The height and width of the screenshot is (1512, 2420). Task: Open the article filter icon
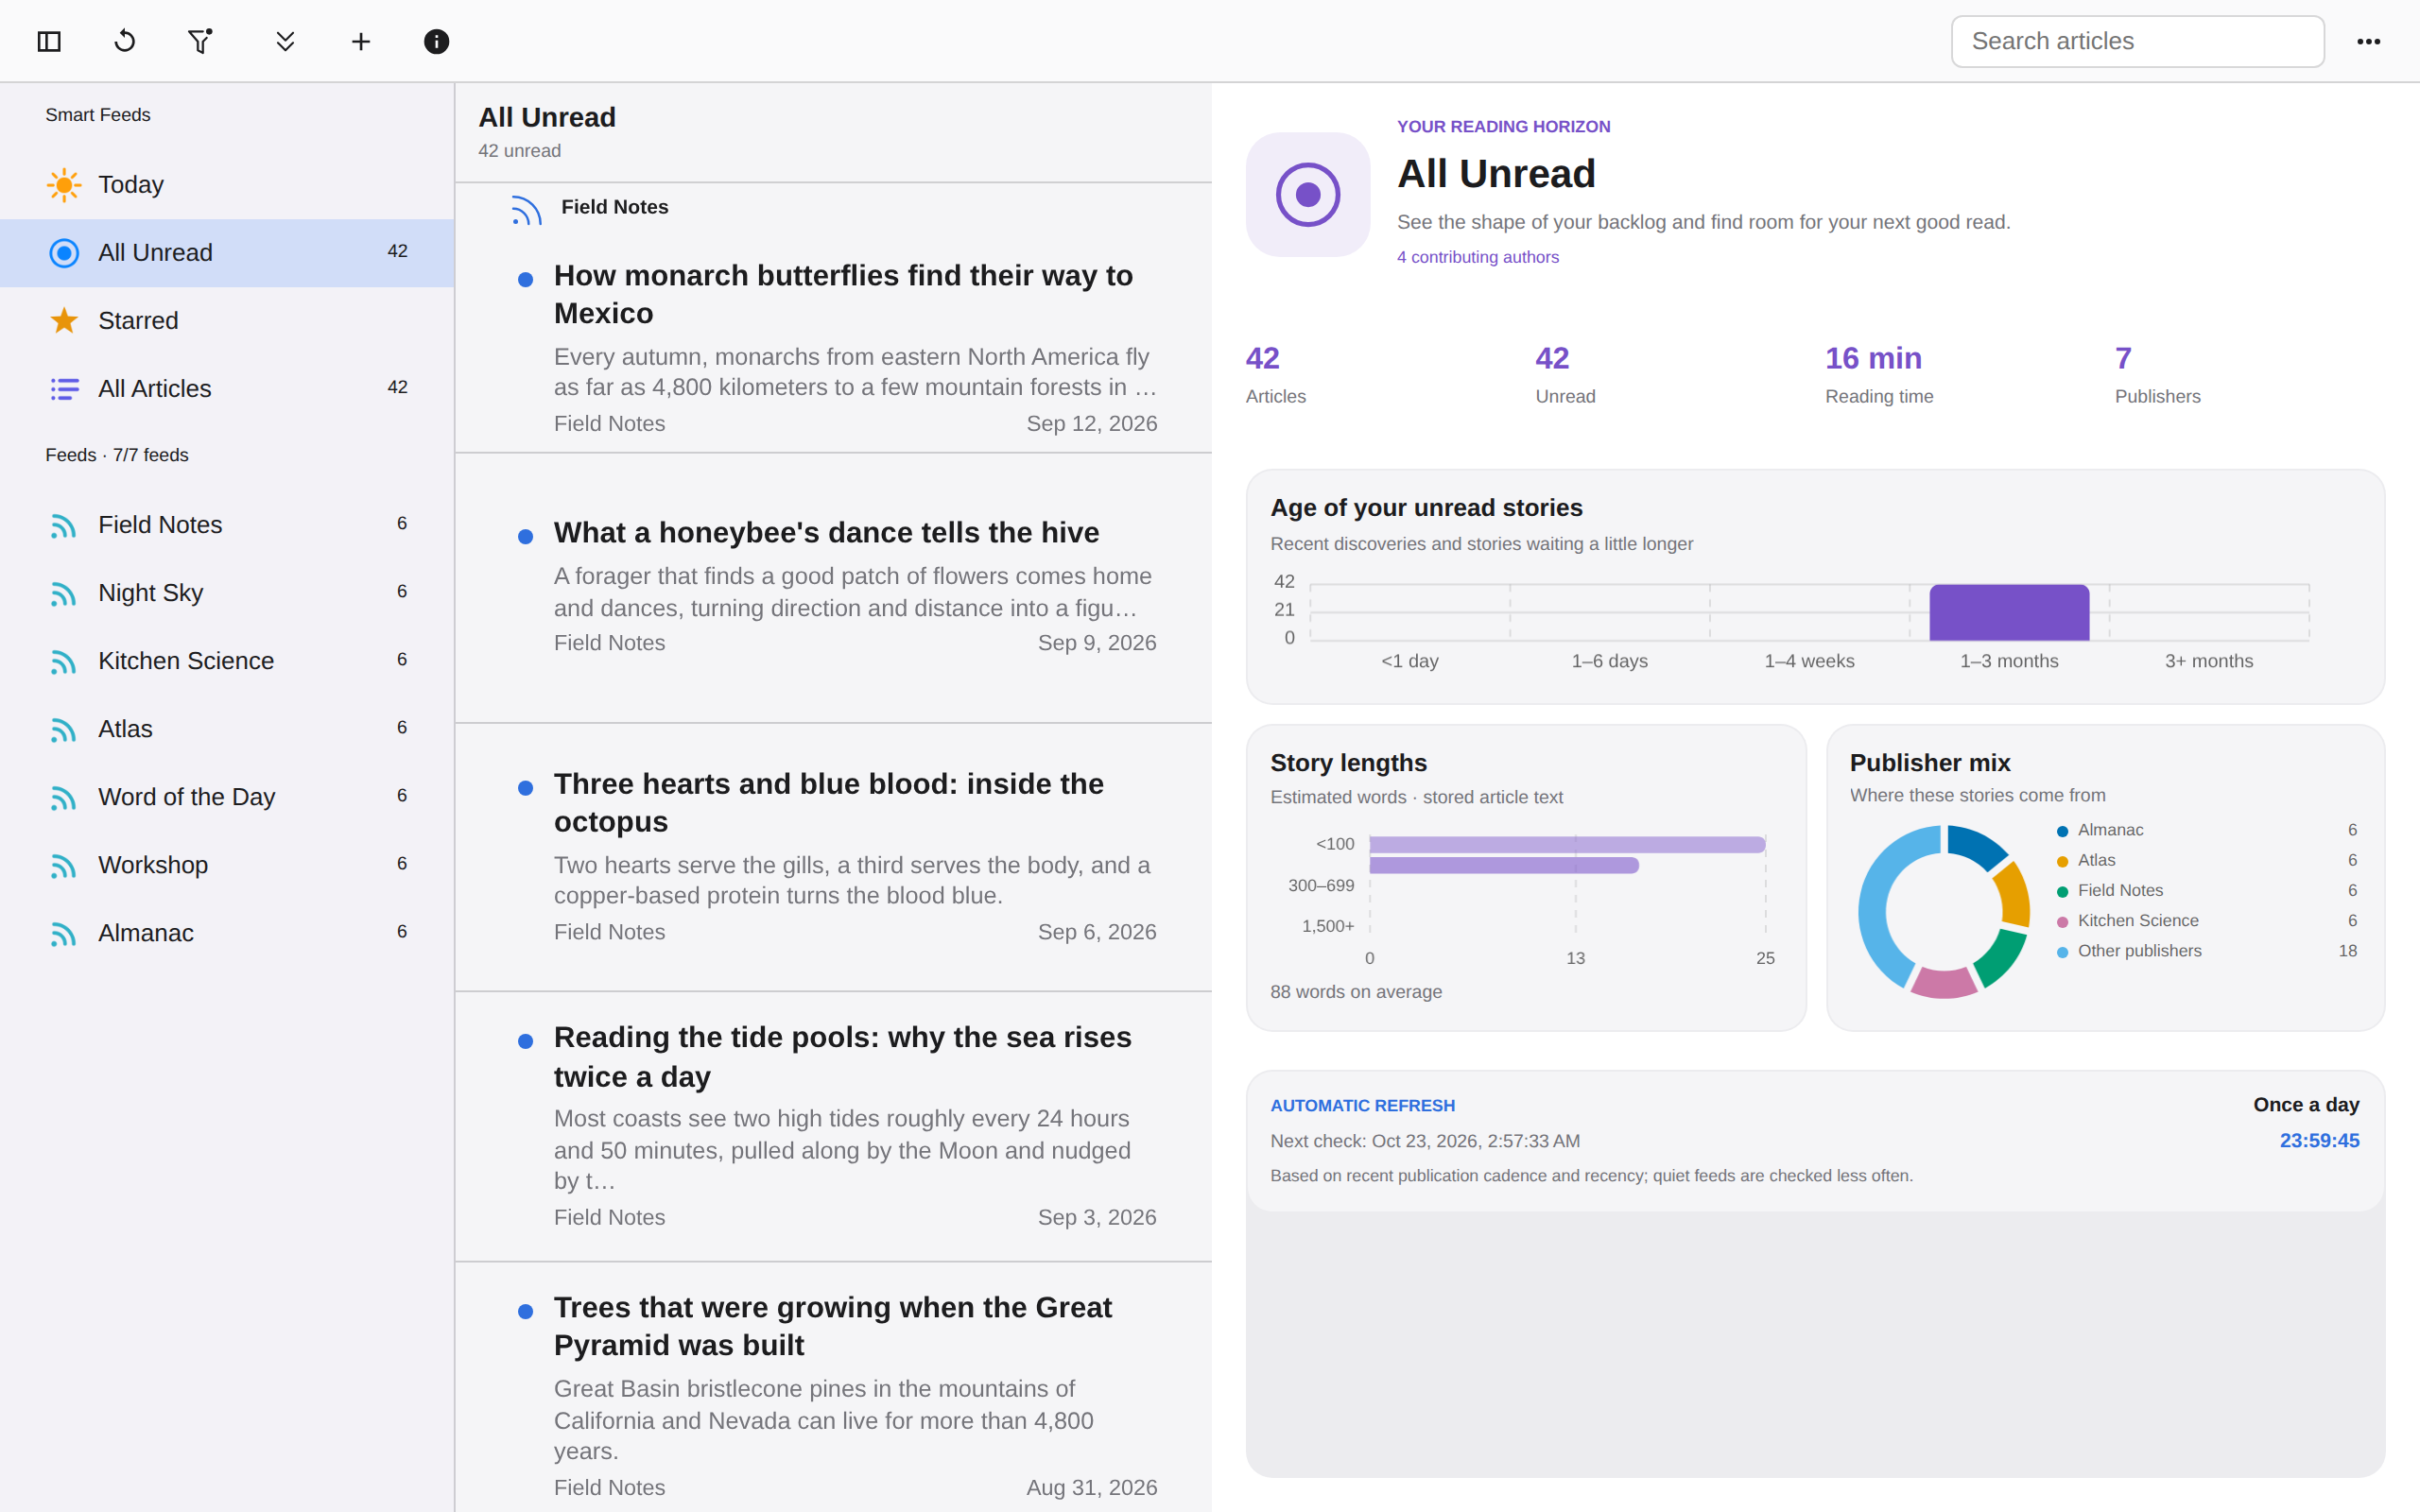point(200,41)
